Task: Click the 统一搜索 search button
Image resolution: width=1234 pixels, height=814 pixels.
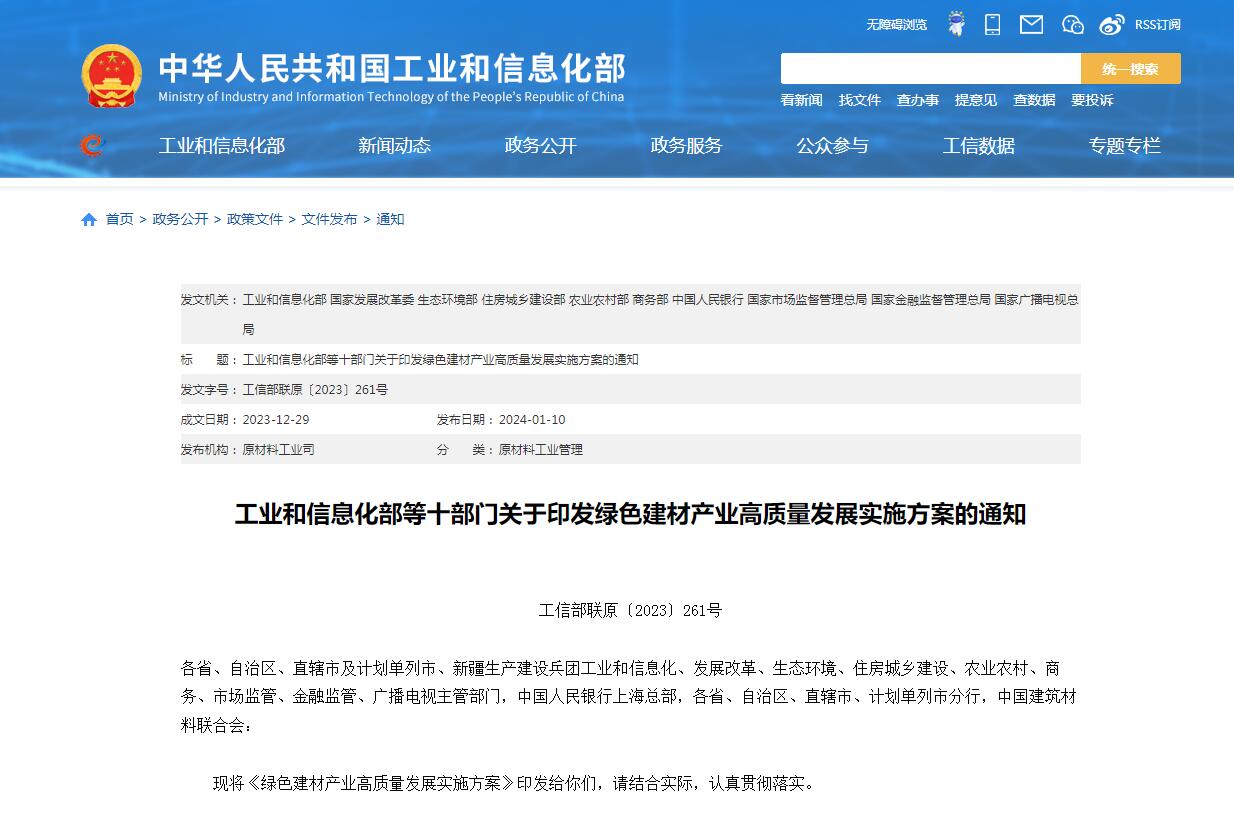Action: pyautogui.click(x=1131, y=69)
